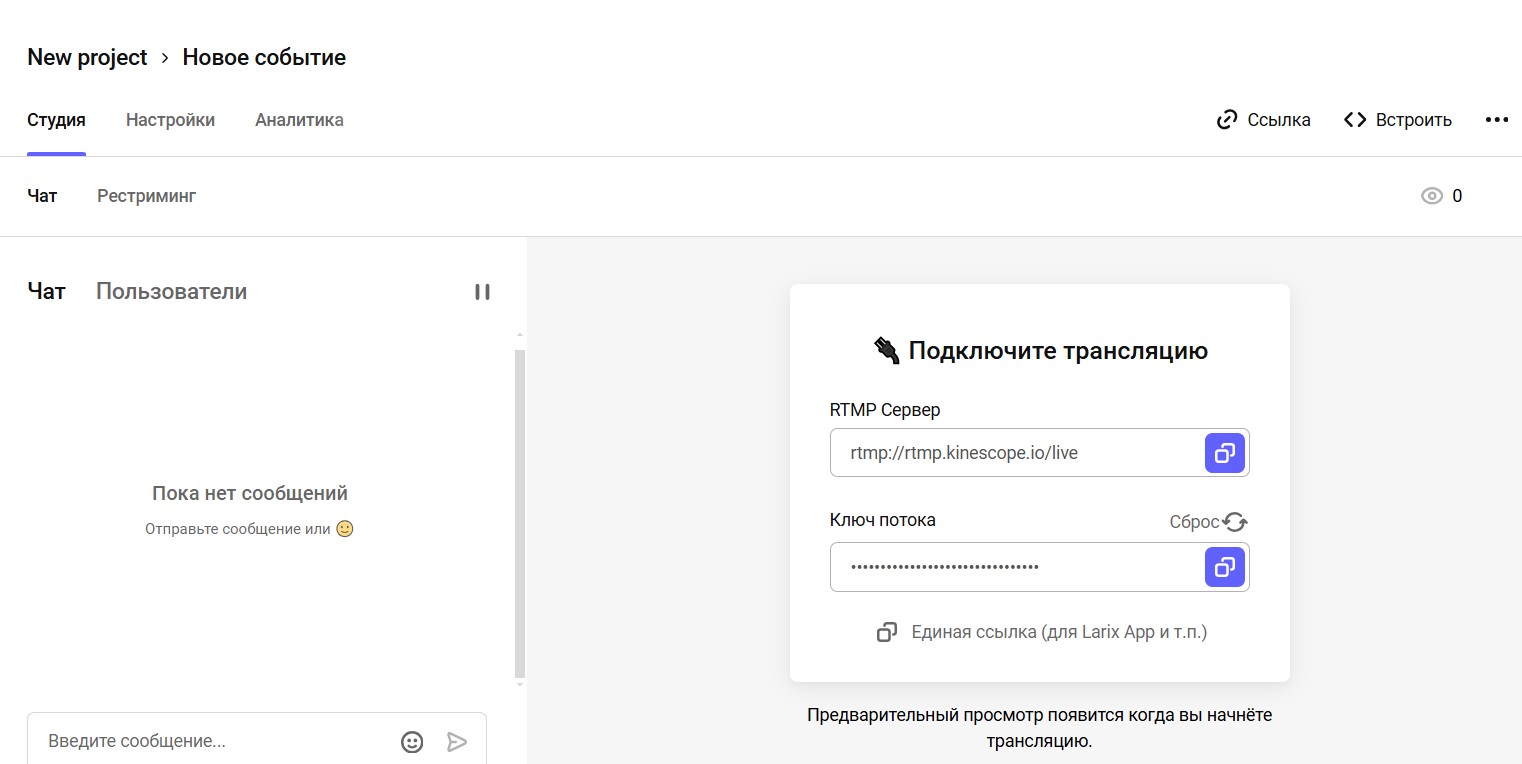Open the Аналитика tab
Image resolution: width=1522 pixels, height=764 pixels.
pos(299,120)
